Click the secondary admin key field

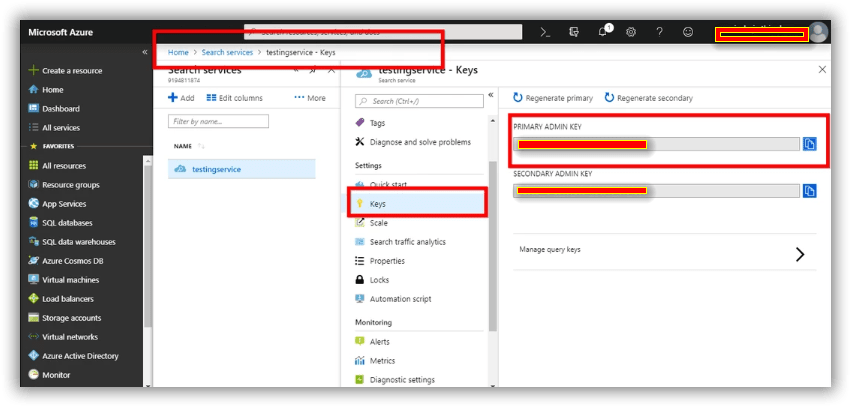tap(657, 191)
